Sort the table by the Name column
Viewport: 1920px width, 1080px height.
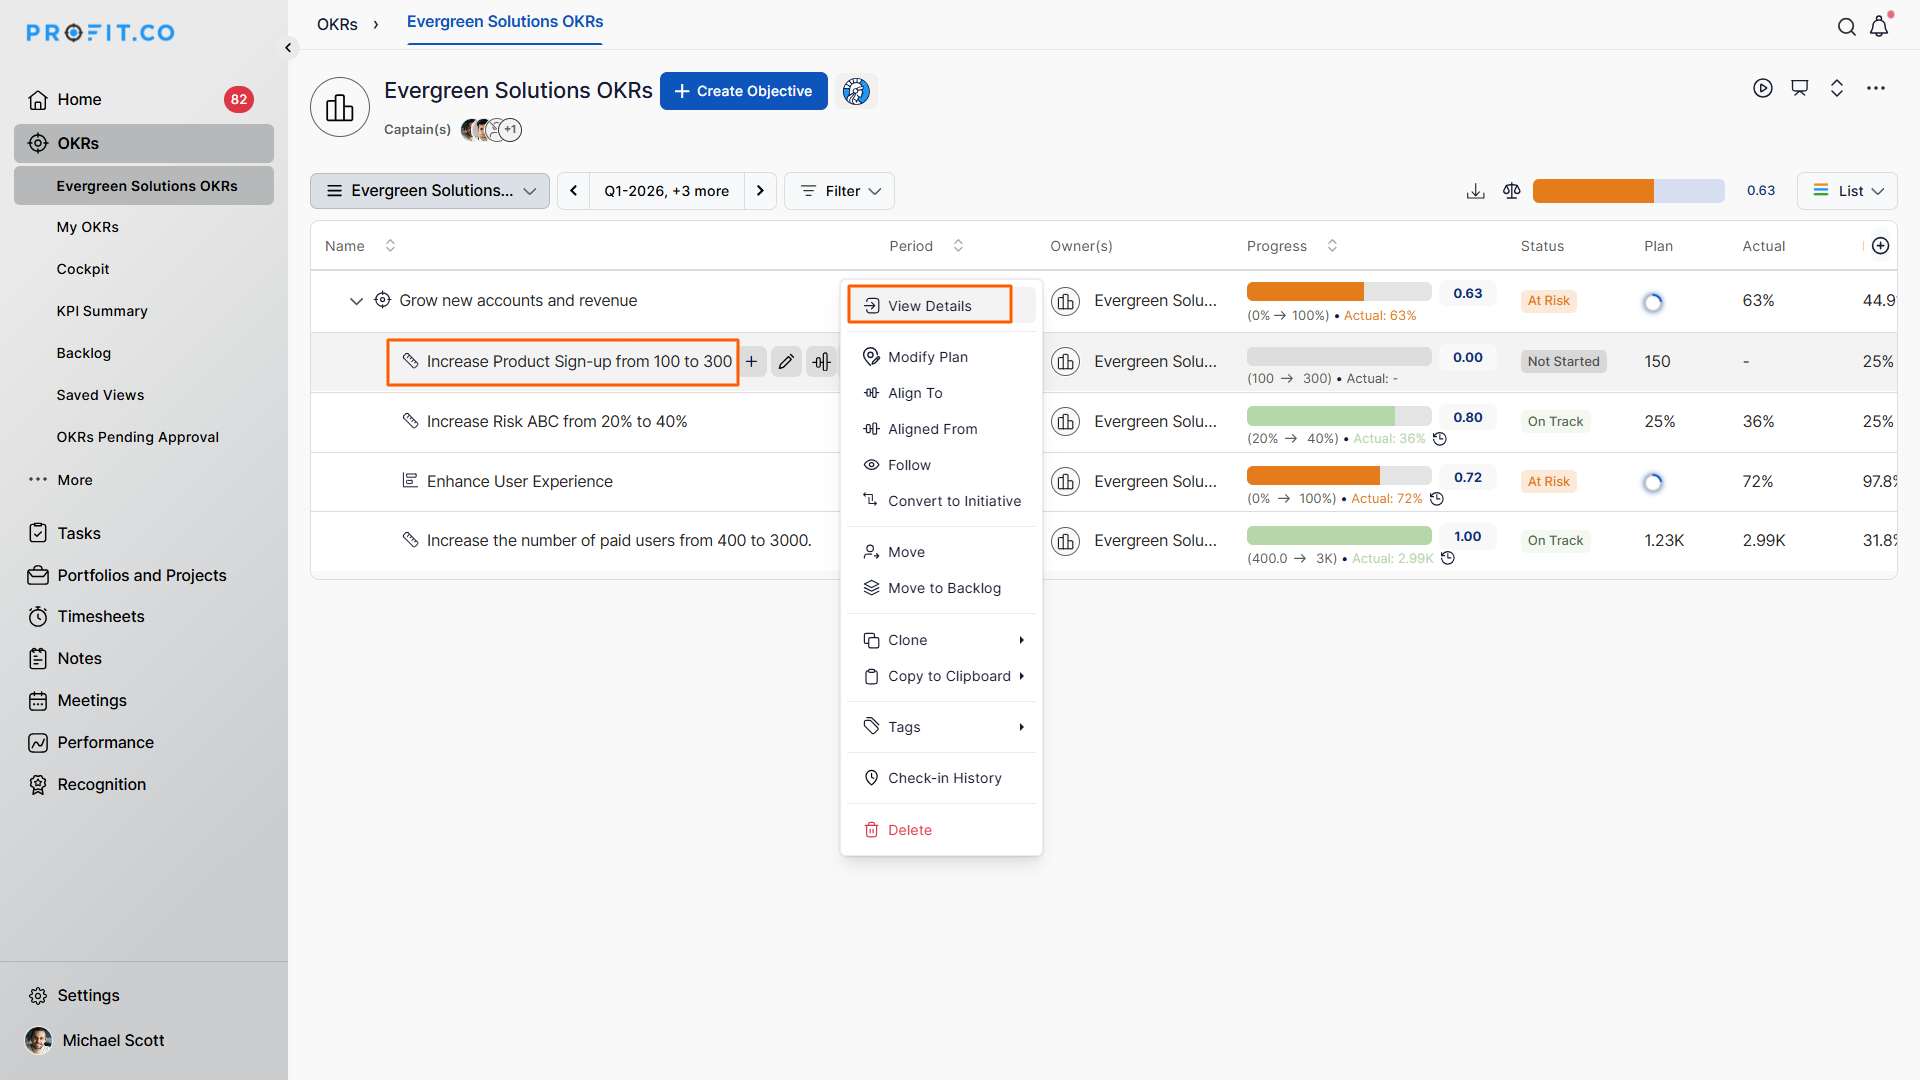pyautogui.click(x=390, y=246)
